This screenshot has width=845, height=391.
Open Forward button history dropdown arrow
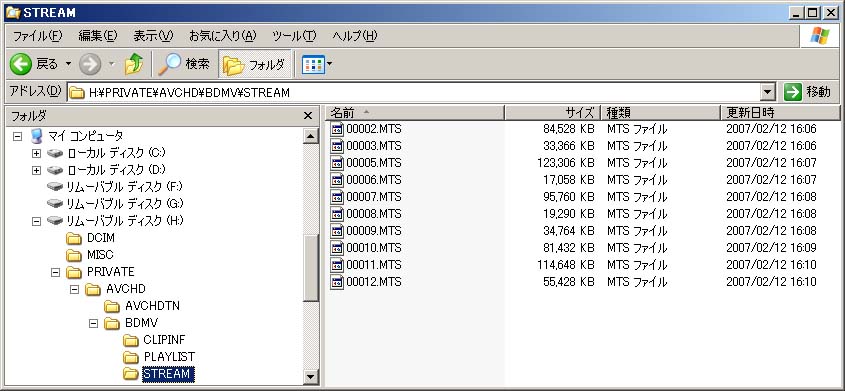click(x=112, y=65)
